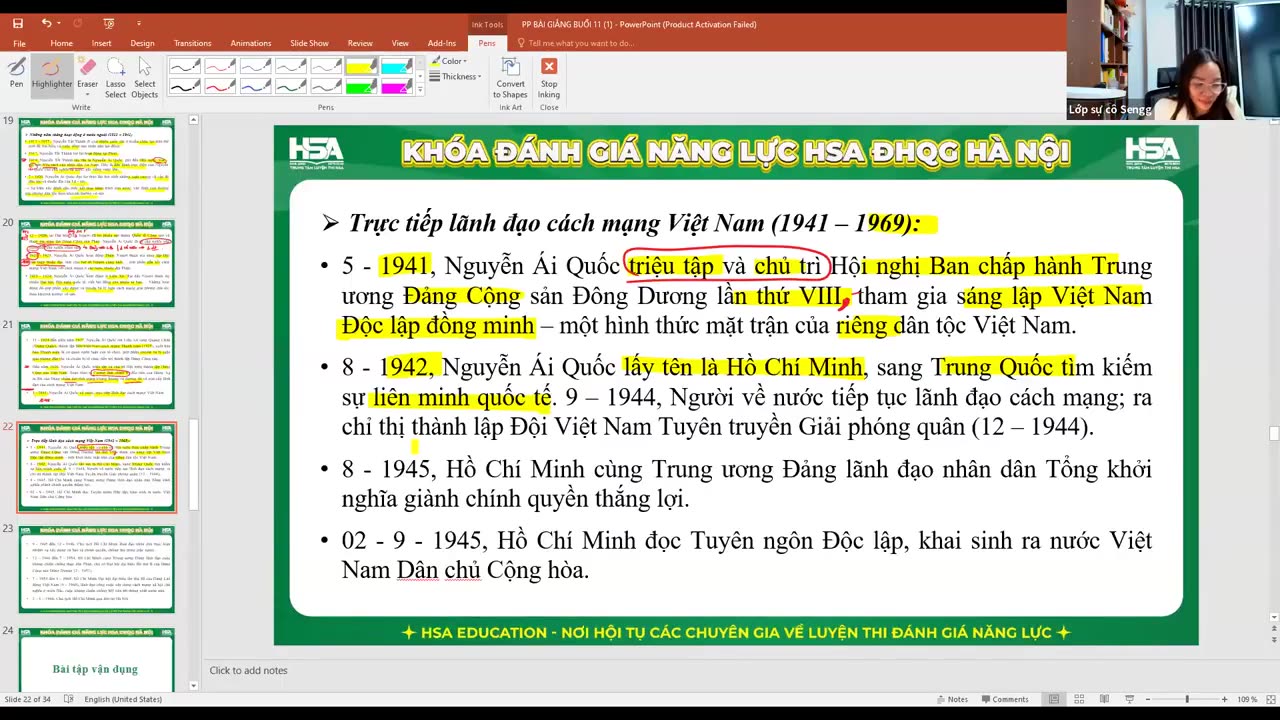Open the pen Color dropdown

click(449, 61)
